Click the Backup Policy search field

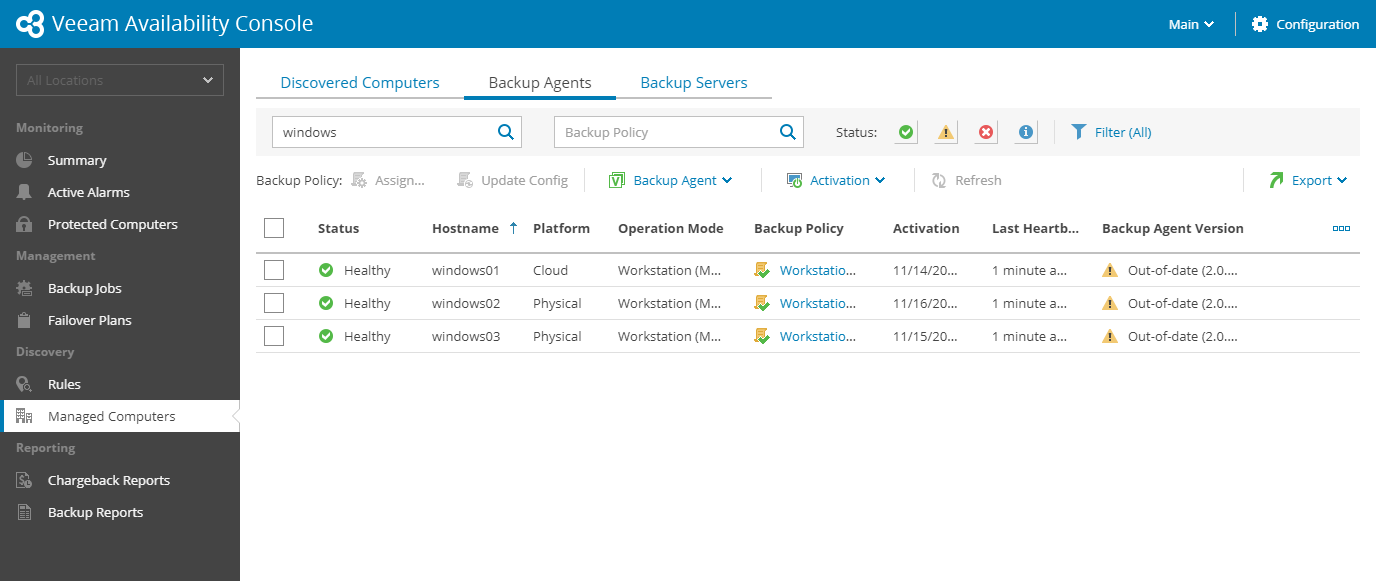[x=665, y=132]
